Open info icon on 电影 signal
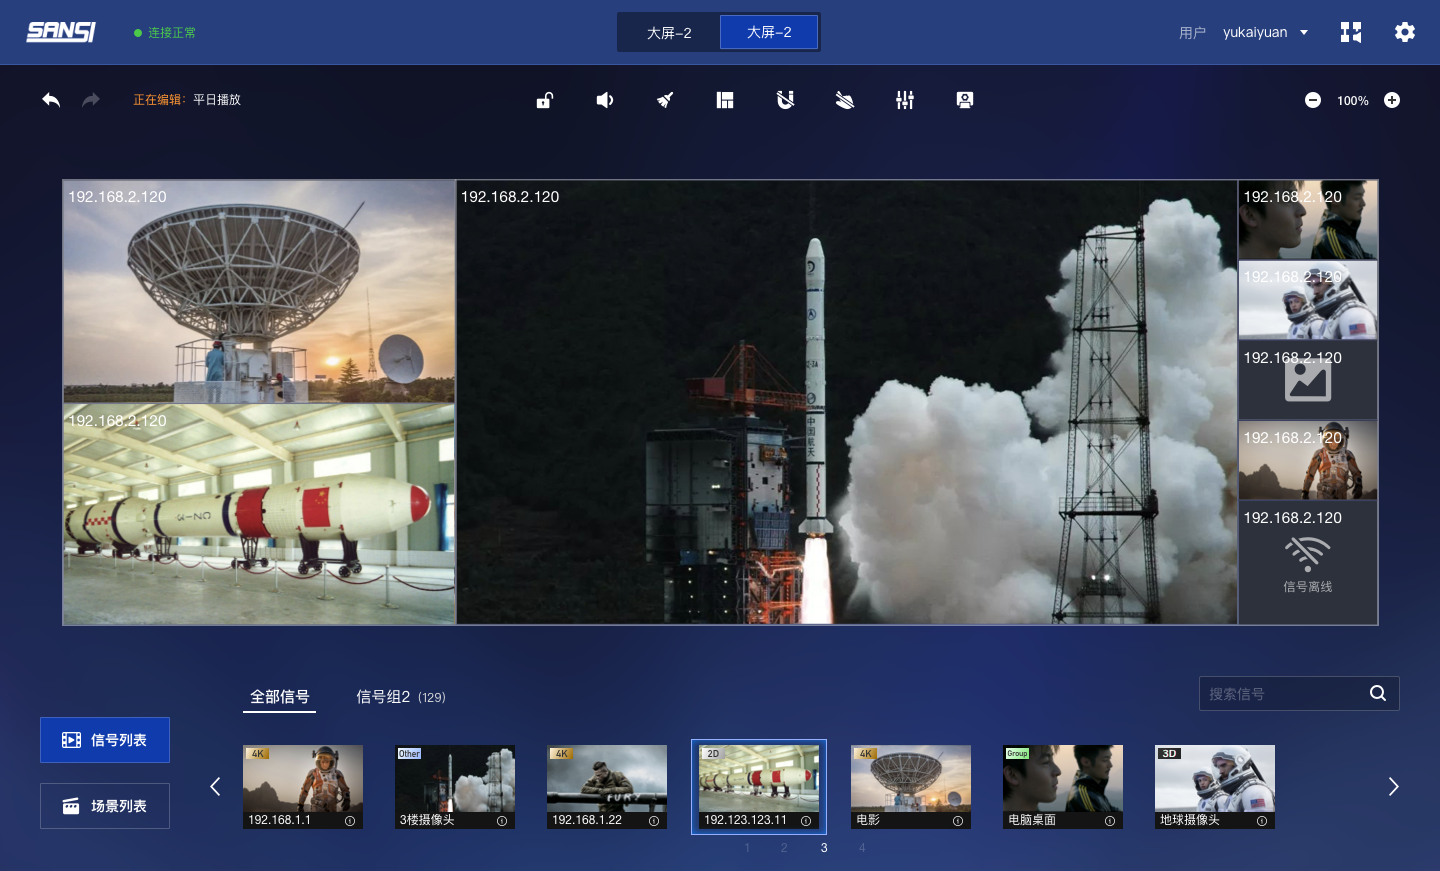 click(x=958, y=821)
